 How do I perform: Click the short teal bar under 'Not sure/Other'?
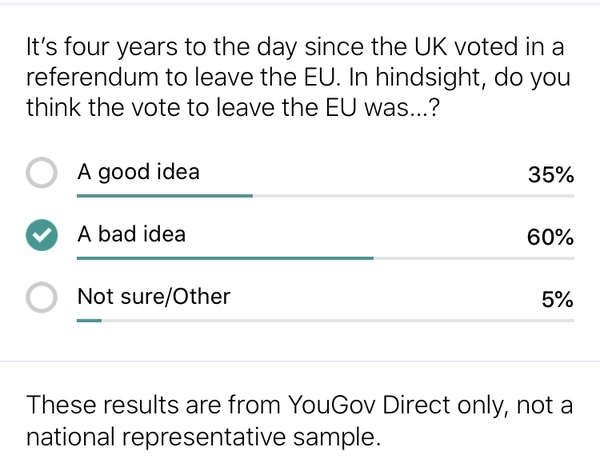90,320
